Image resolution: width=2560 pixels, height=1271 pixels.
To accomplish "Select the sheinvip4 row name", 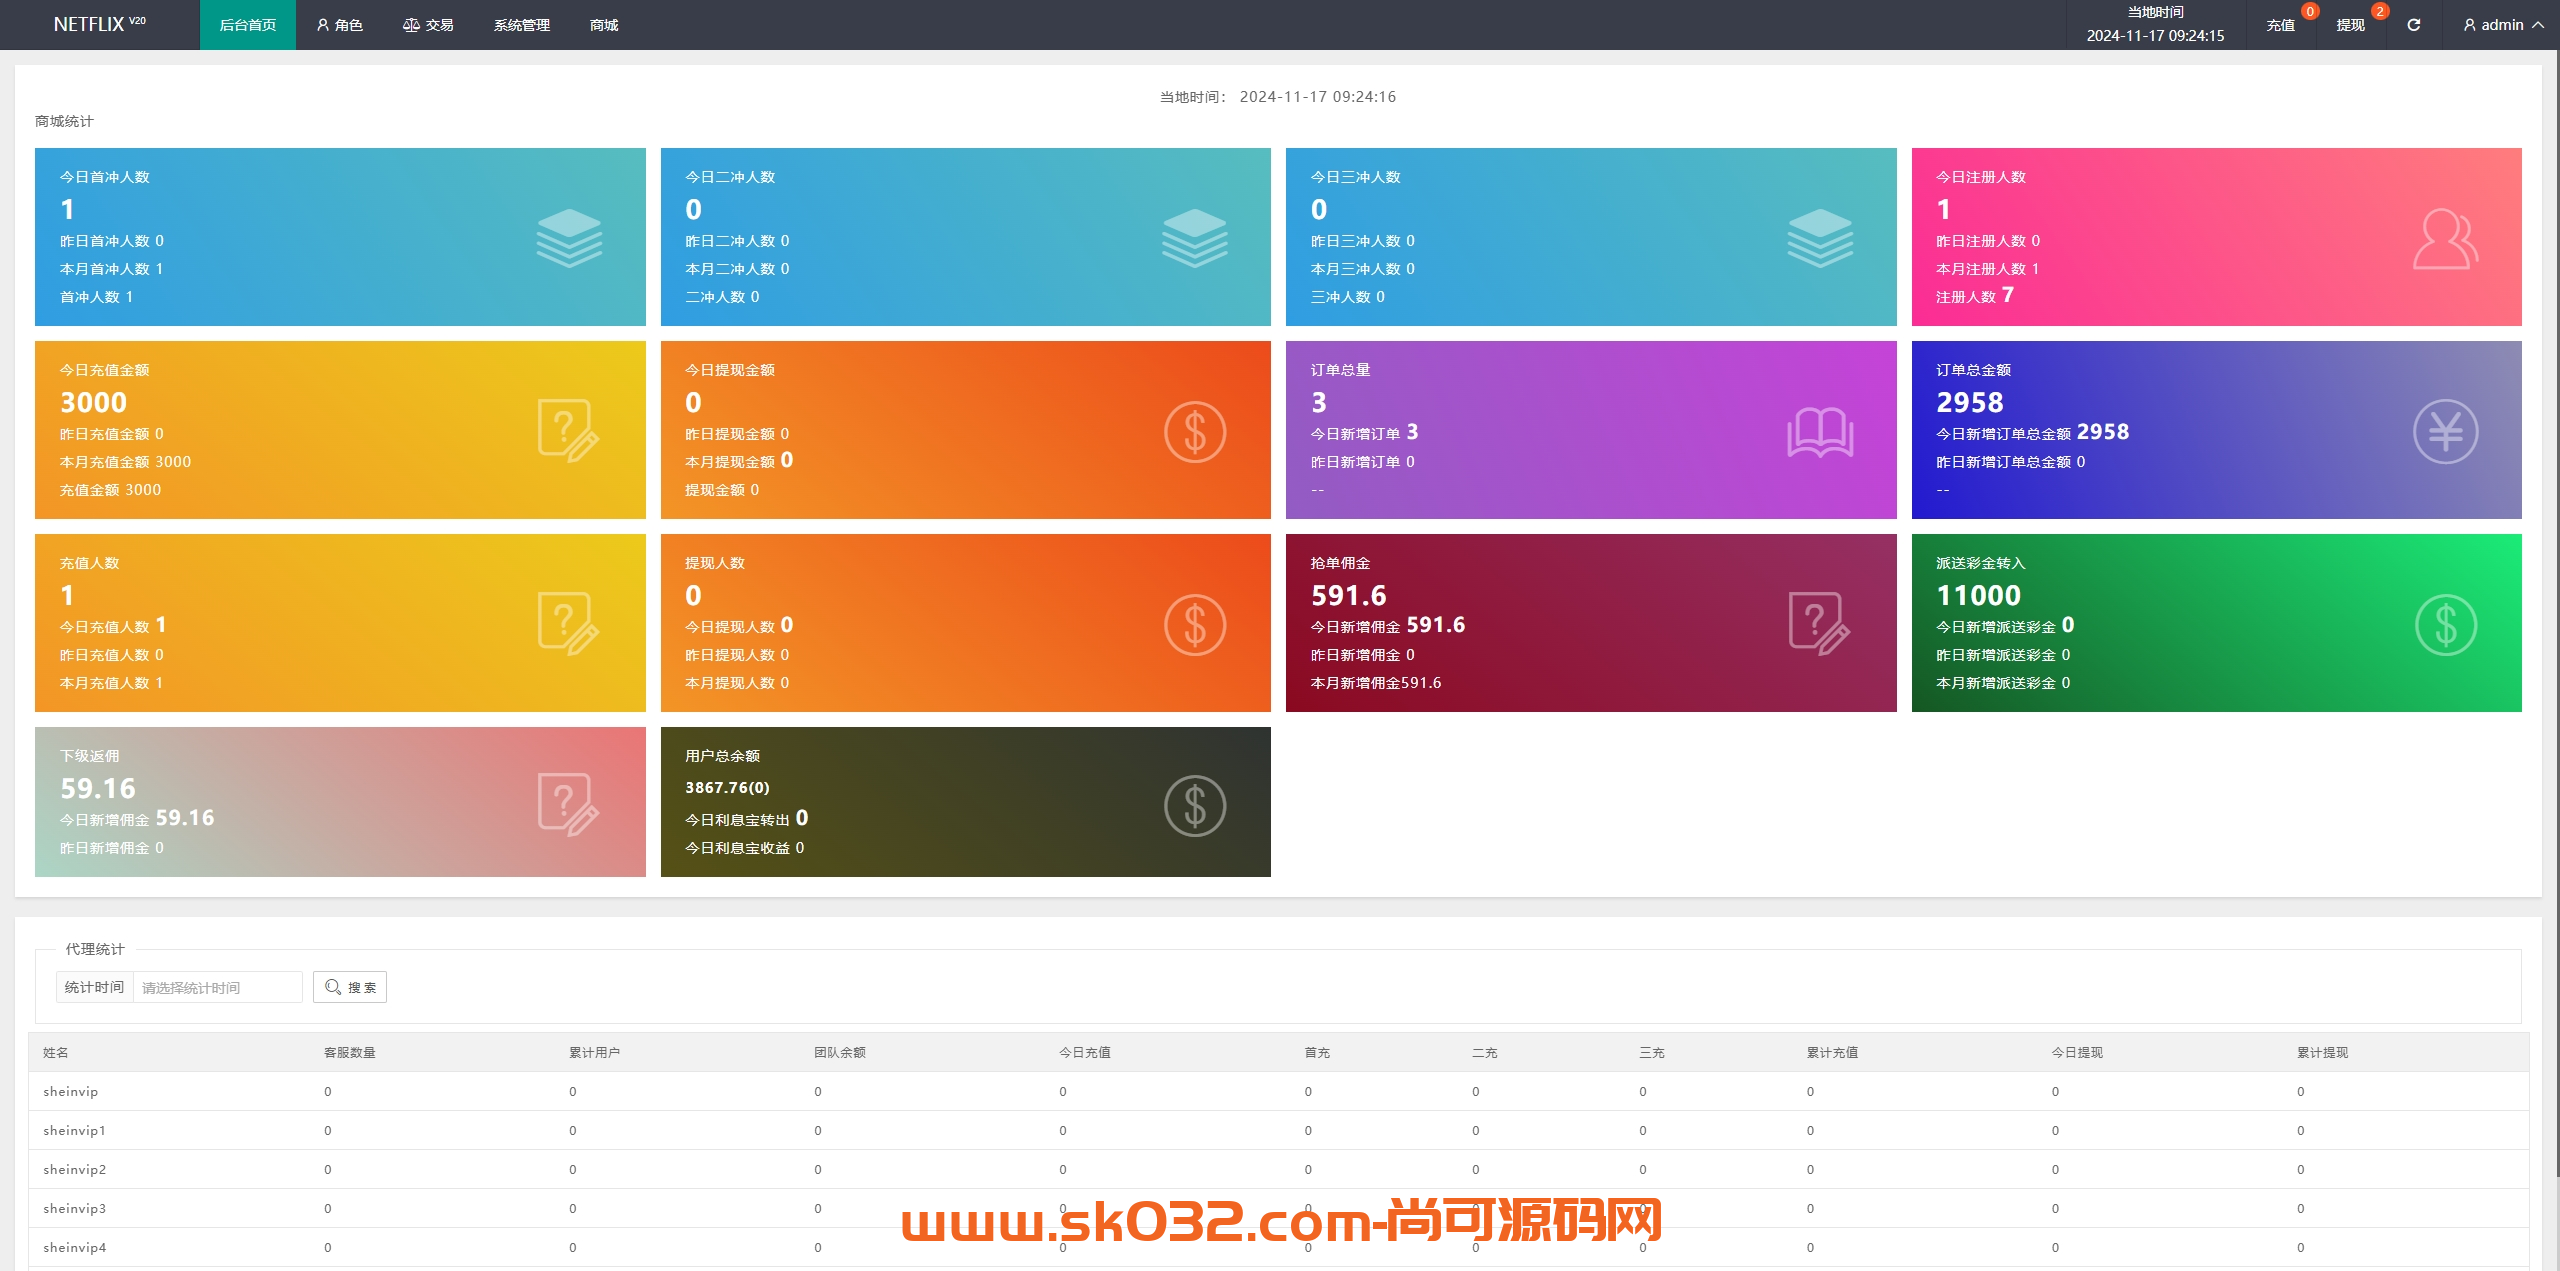I will click(75, 1247).
